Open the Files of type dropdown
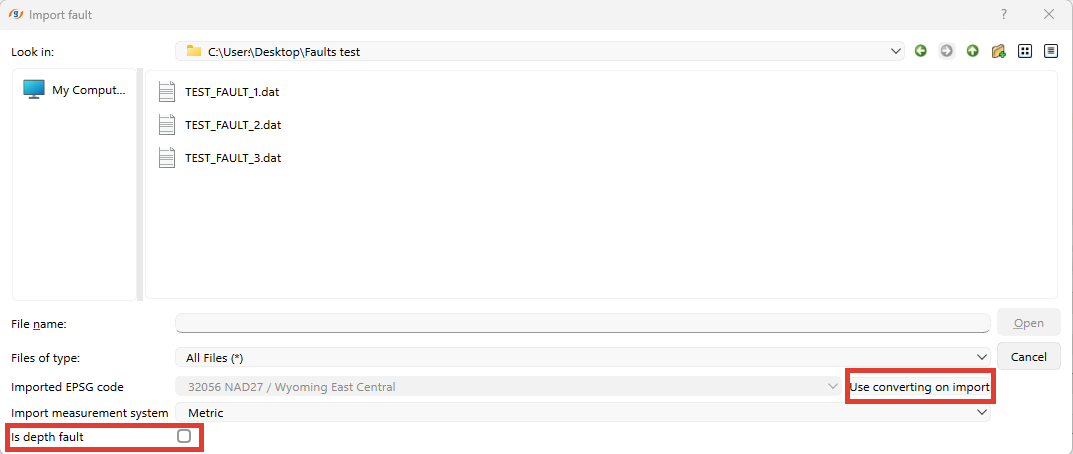This screenshot has height=454, width=1073. coord(582,357)
